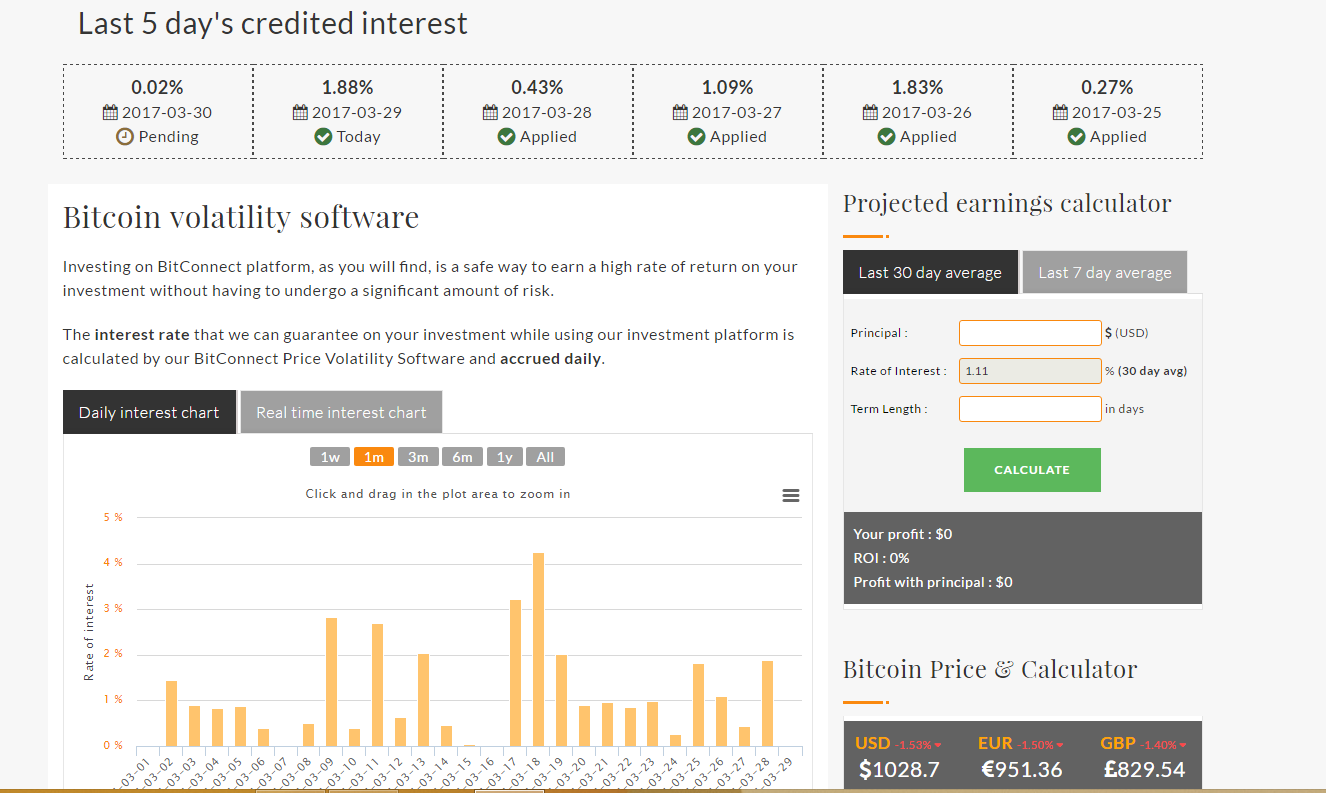Click the $1028.7 USD price
The height and width of the screenshot is (793, 1326).
899,769
